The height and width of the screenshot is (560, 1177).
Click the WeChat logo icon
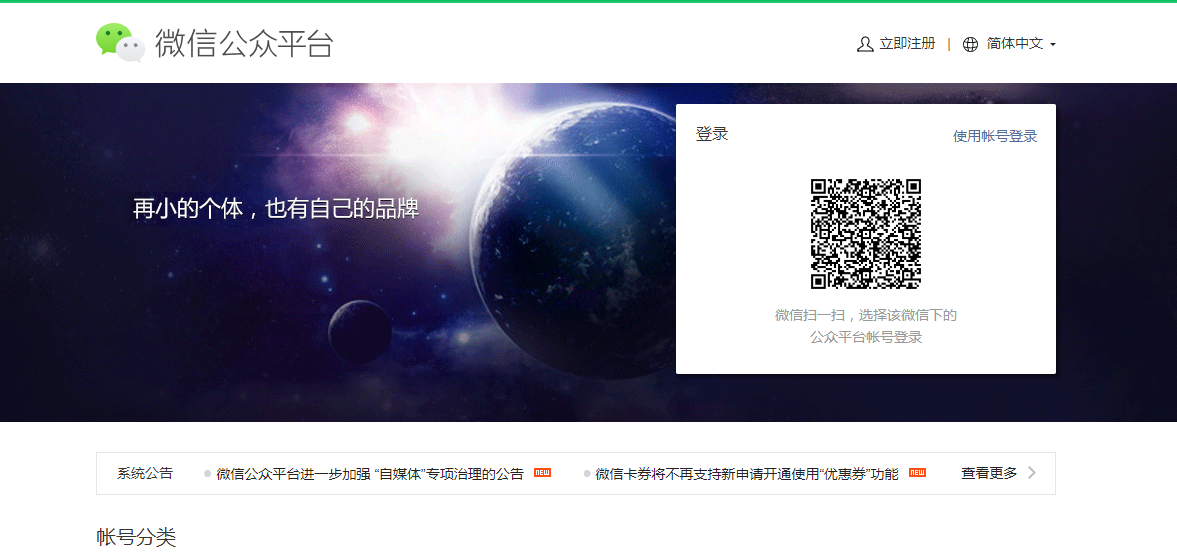pyautogui.click(x=120, y=42)
